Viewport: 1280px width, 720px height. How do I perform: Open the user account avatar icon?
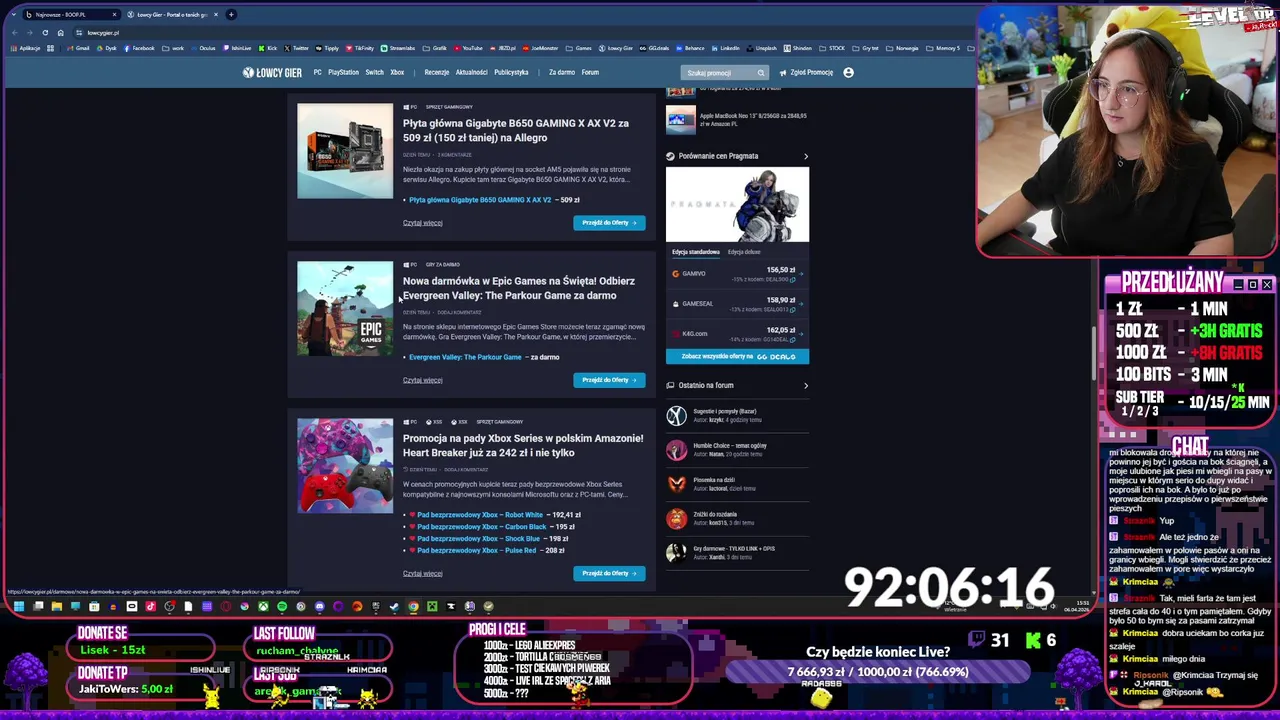pos(848,72)
